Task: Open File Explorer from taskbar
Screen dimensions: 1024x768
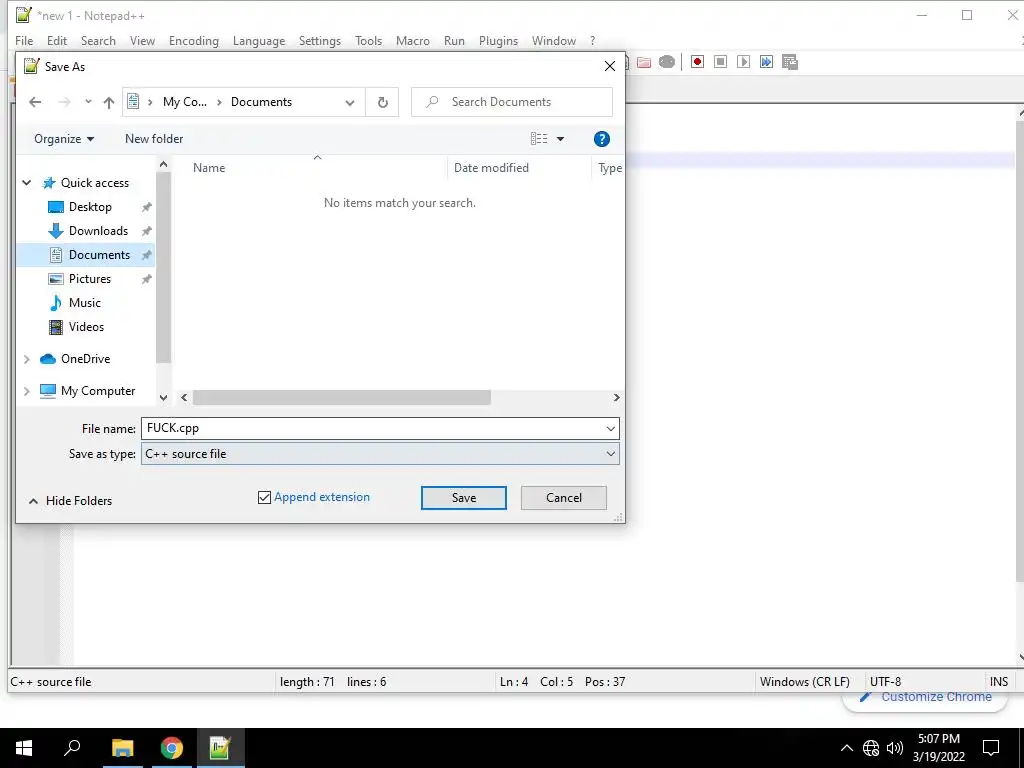Action: 122,748
